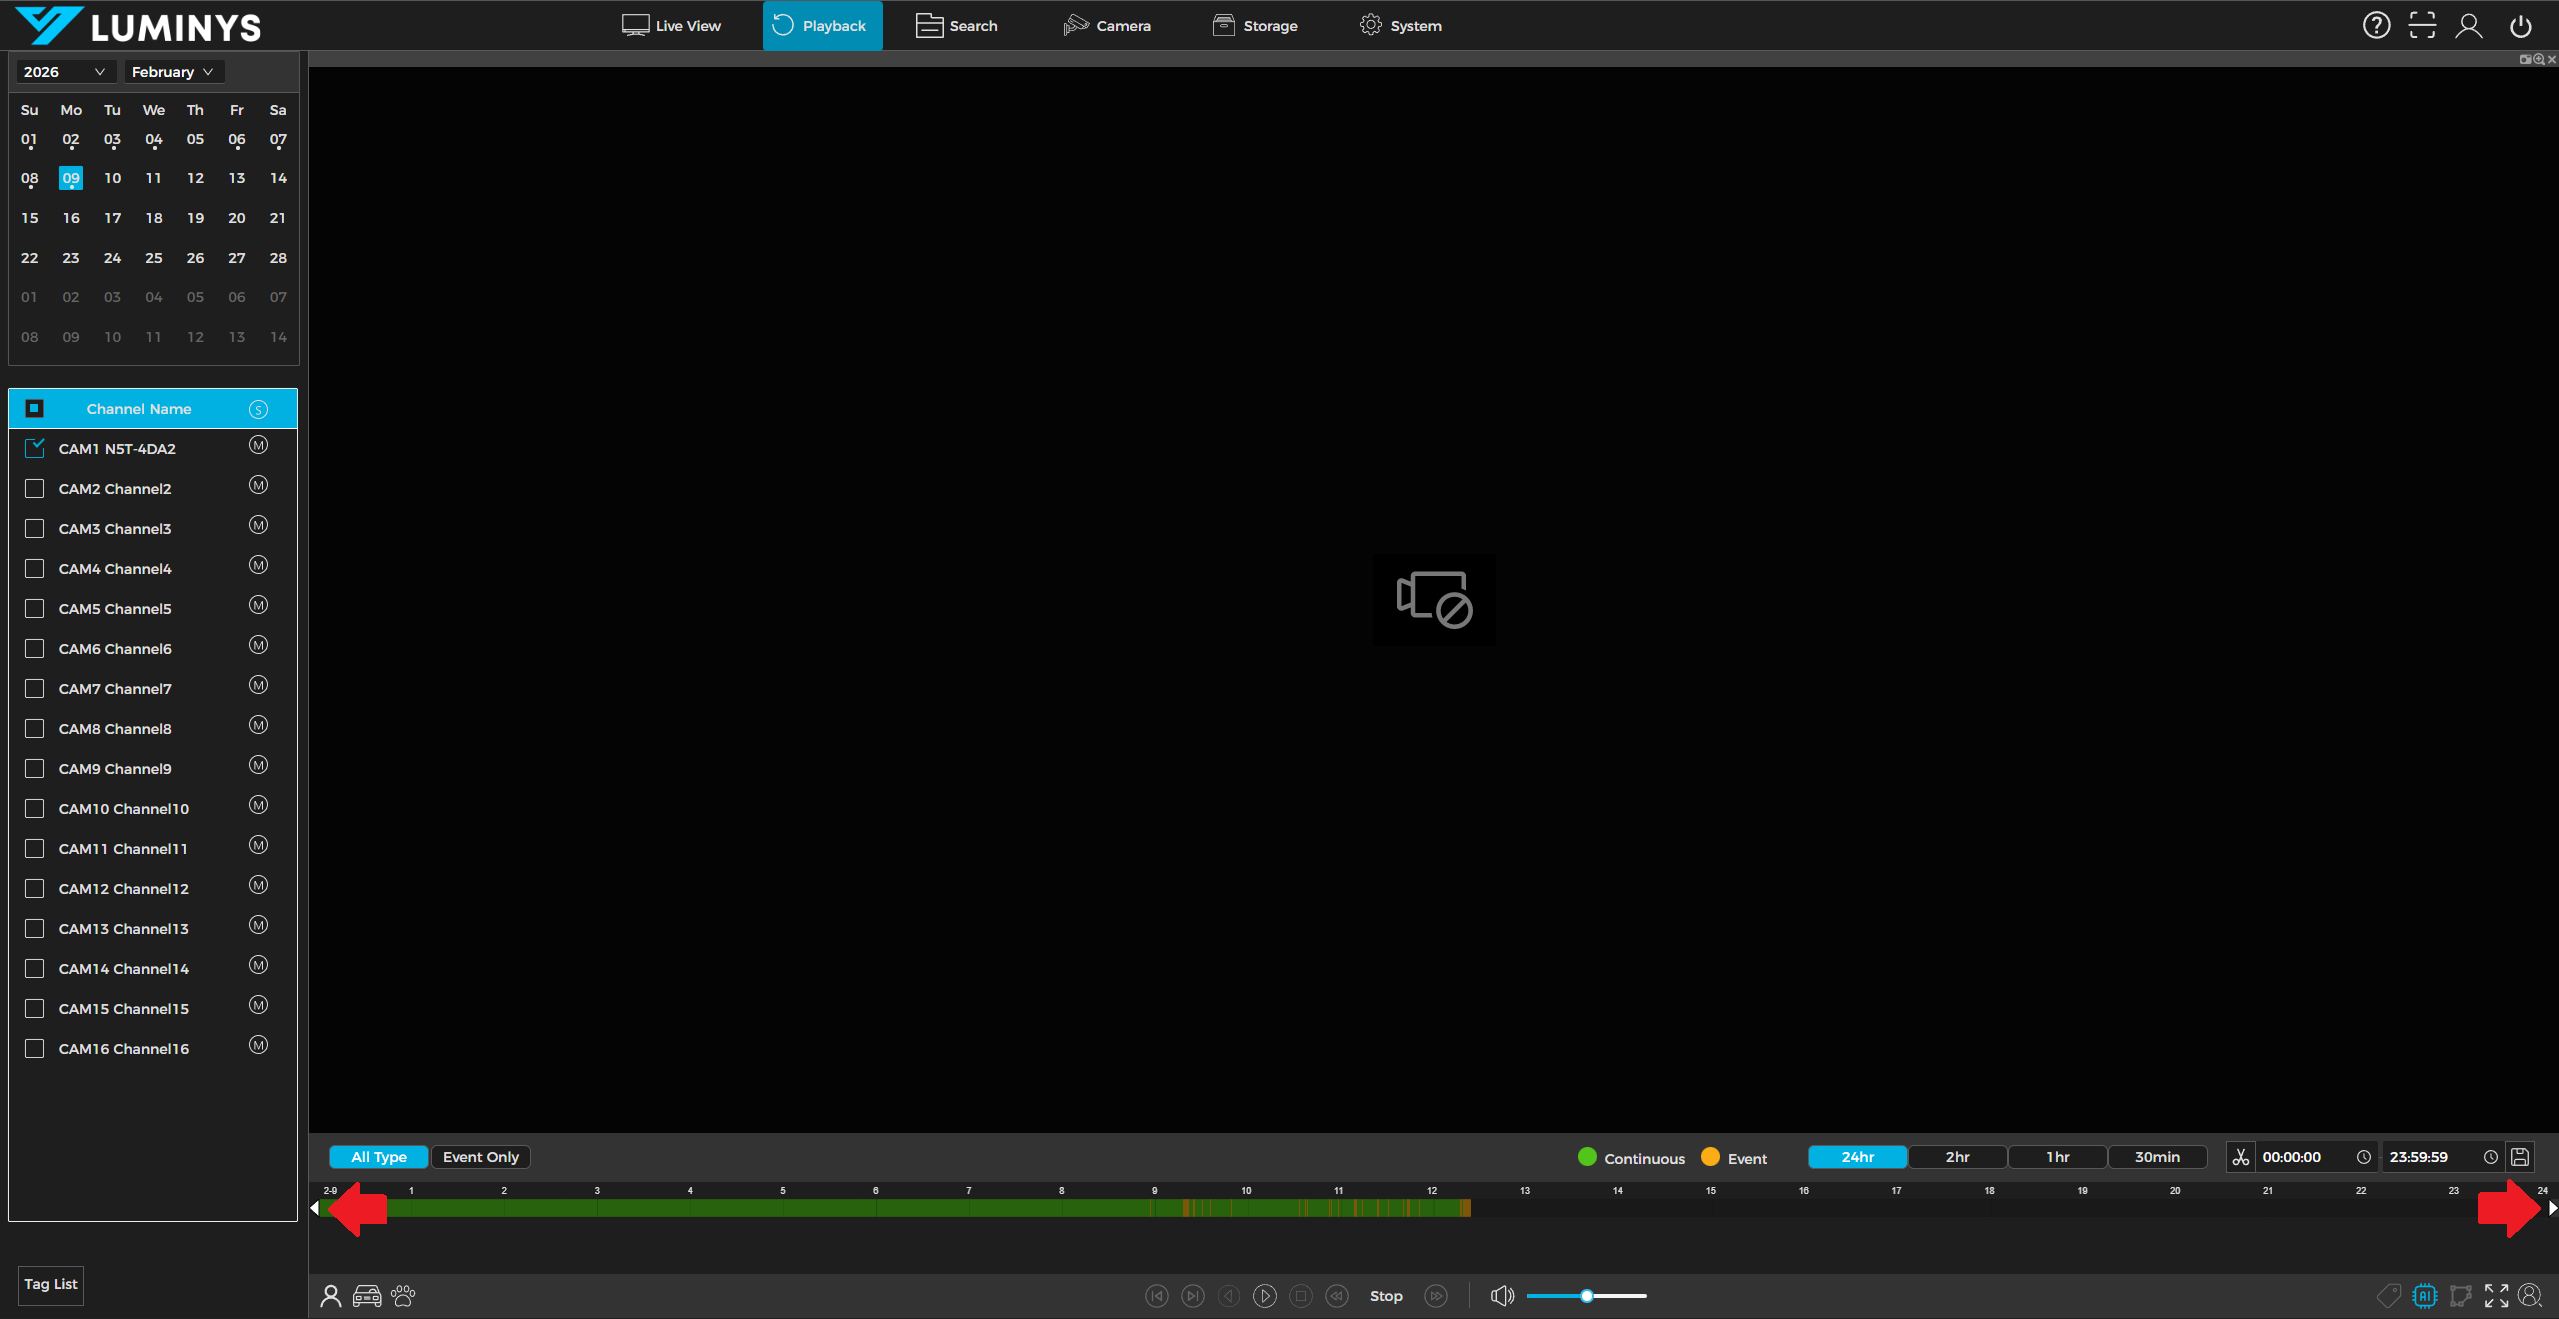The image size is (2559, 1319).
Task: Enable the CAM12 Channel12 checkbox
Action: tap(35, 888)
